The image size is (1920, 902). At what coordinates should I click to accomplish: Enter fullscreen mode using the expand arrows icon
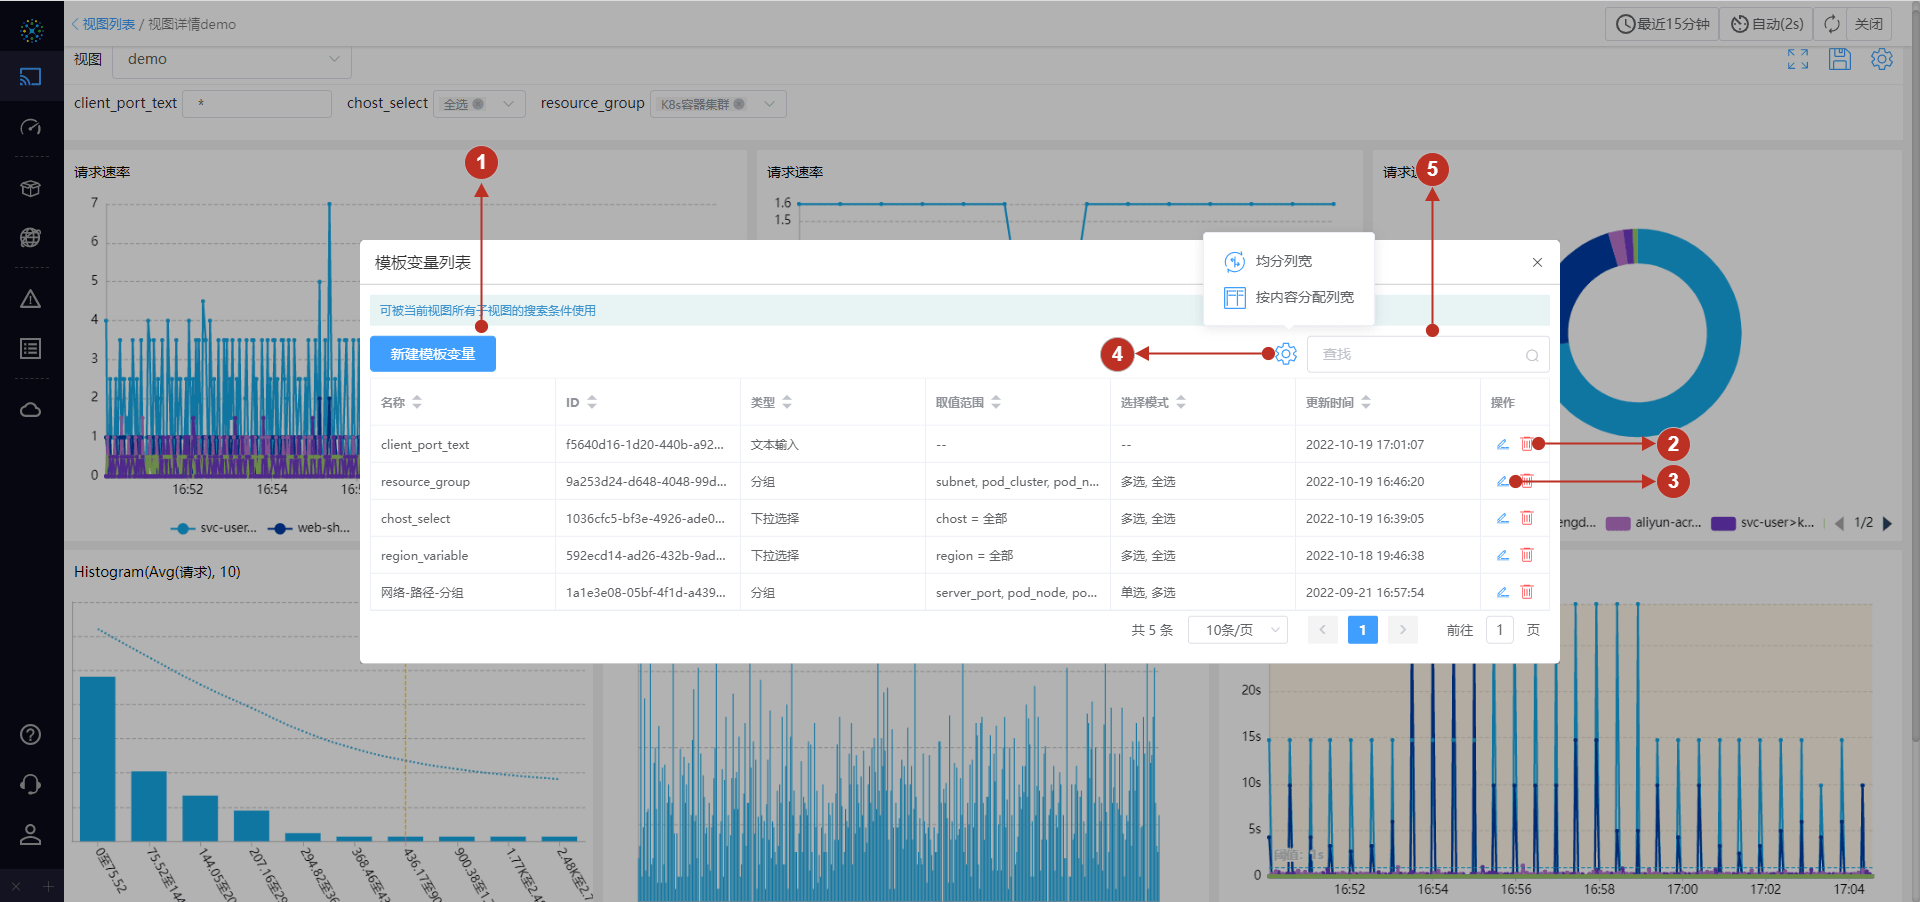1796,59
